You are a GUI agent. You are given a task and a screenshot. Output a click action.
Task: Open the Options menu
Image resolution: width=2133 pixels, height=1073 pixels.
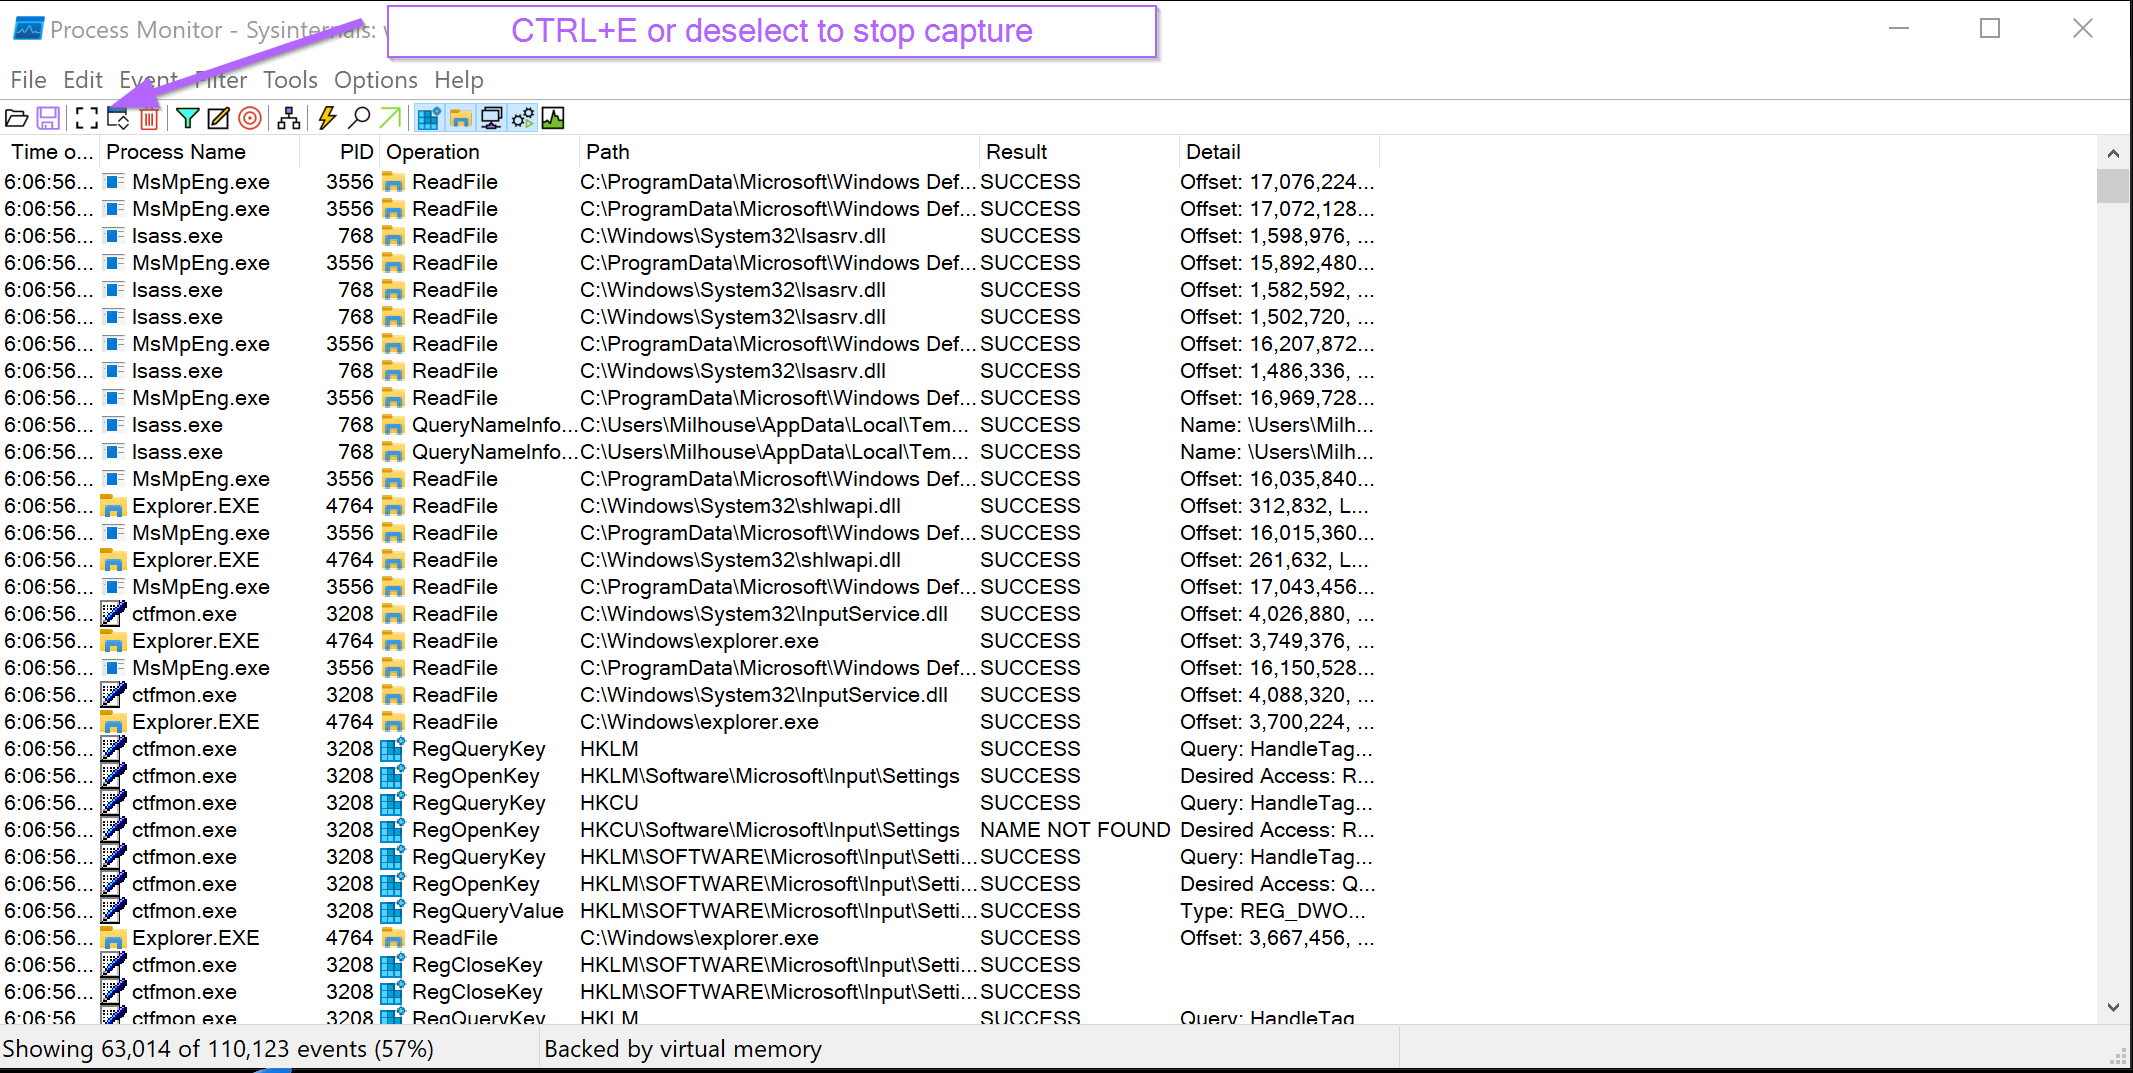(376, 80)
